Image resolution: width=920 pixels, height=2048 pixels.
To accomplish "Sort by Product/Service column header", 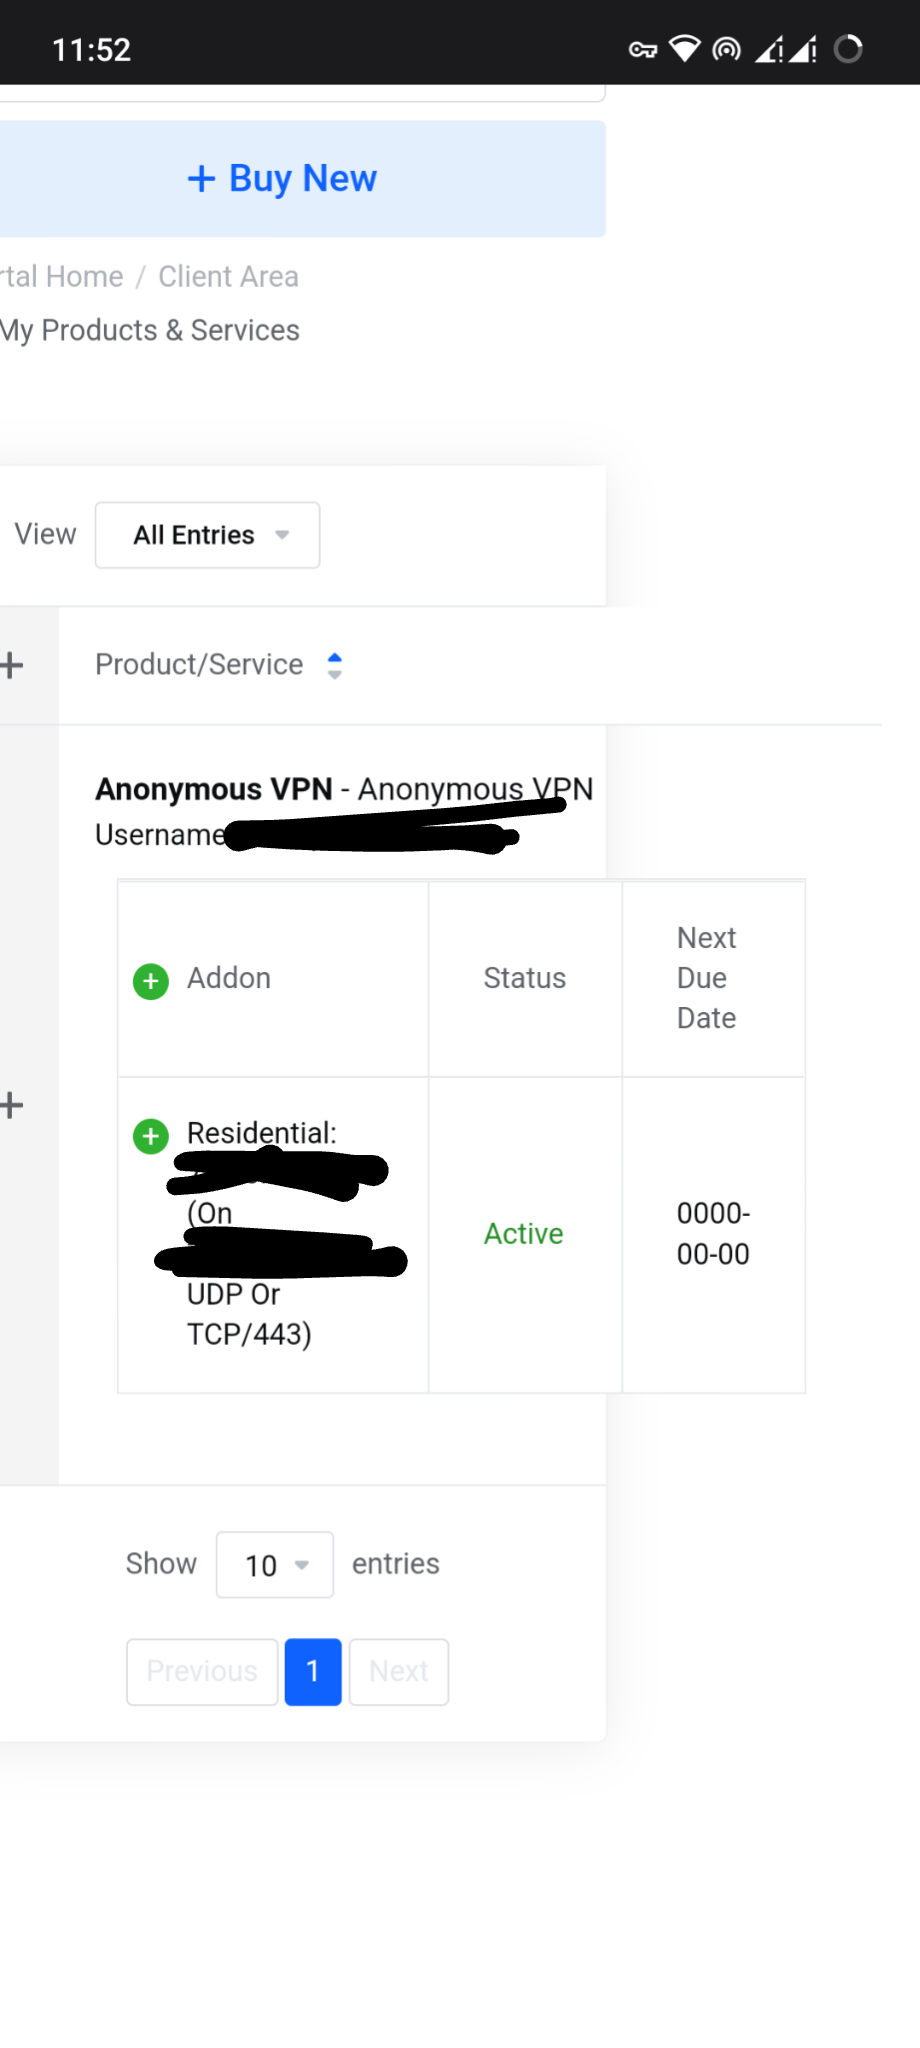I will coord(199,665).
